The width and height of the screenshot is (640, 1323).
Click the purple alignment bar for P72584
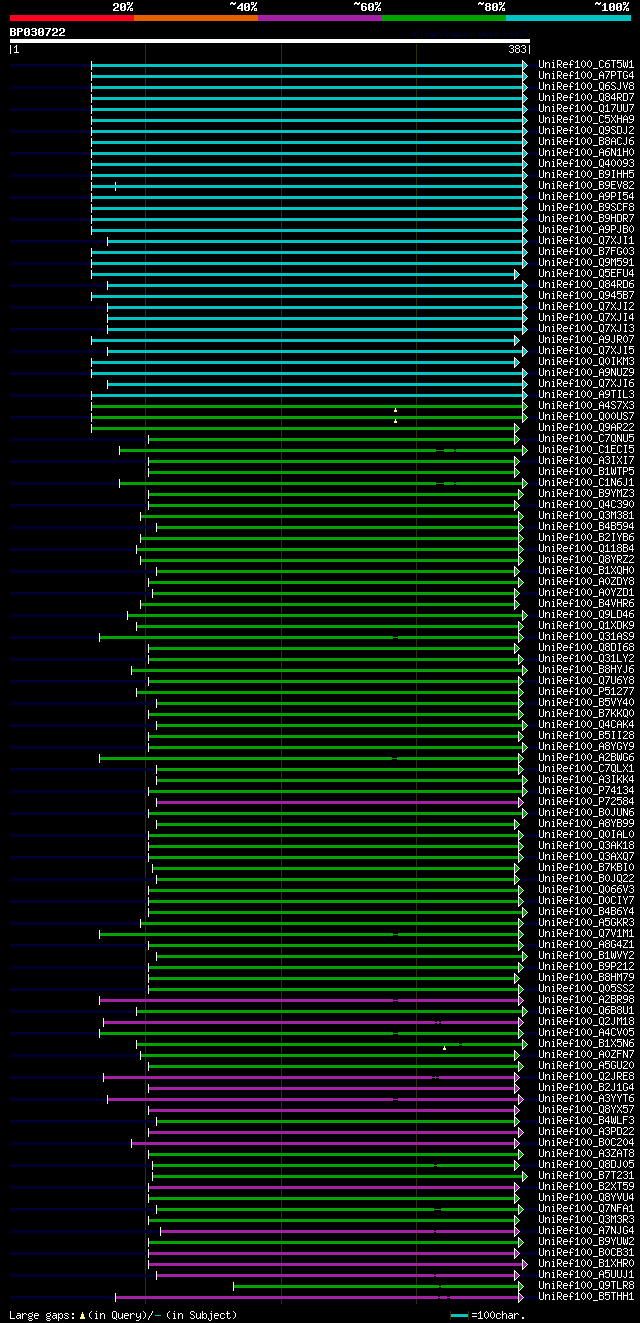tap(340, 801)
